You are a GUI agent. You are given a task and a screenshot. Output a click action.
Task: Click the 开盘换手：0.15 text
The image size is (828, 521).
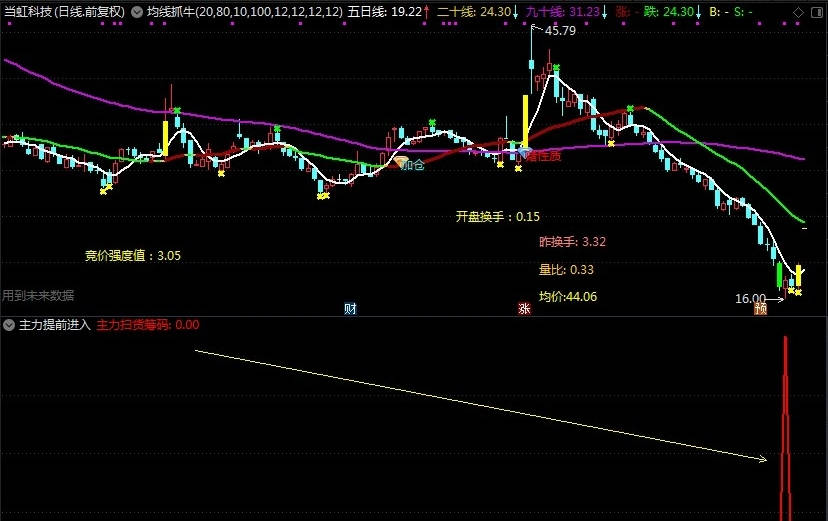(x=498, y=216)
